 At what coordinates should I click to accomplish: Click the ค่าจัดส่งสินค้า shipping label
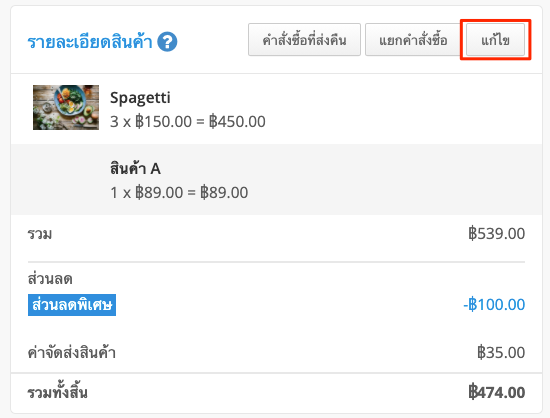point(72,352)
